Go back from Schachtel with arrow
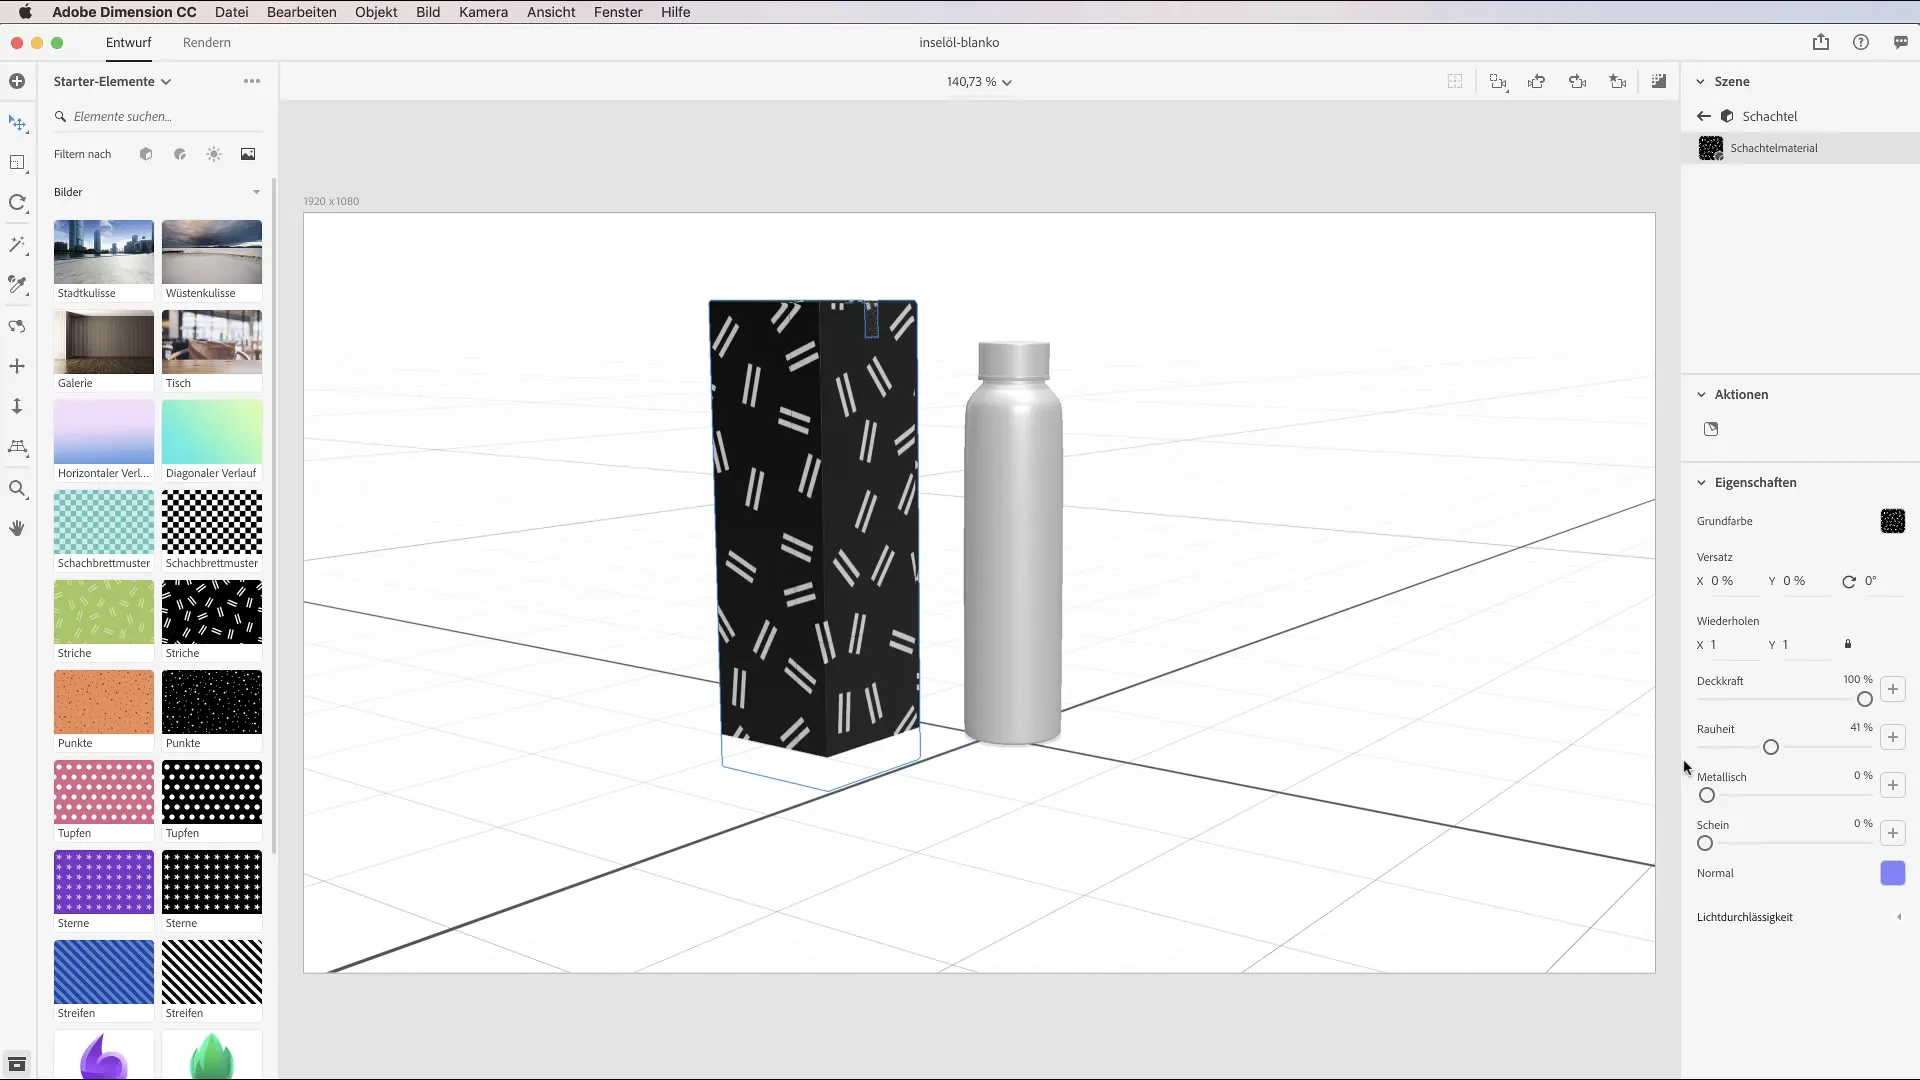Screen dimensions: 1920x1080 [x=1704, y=116]
